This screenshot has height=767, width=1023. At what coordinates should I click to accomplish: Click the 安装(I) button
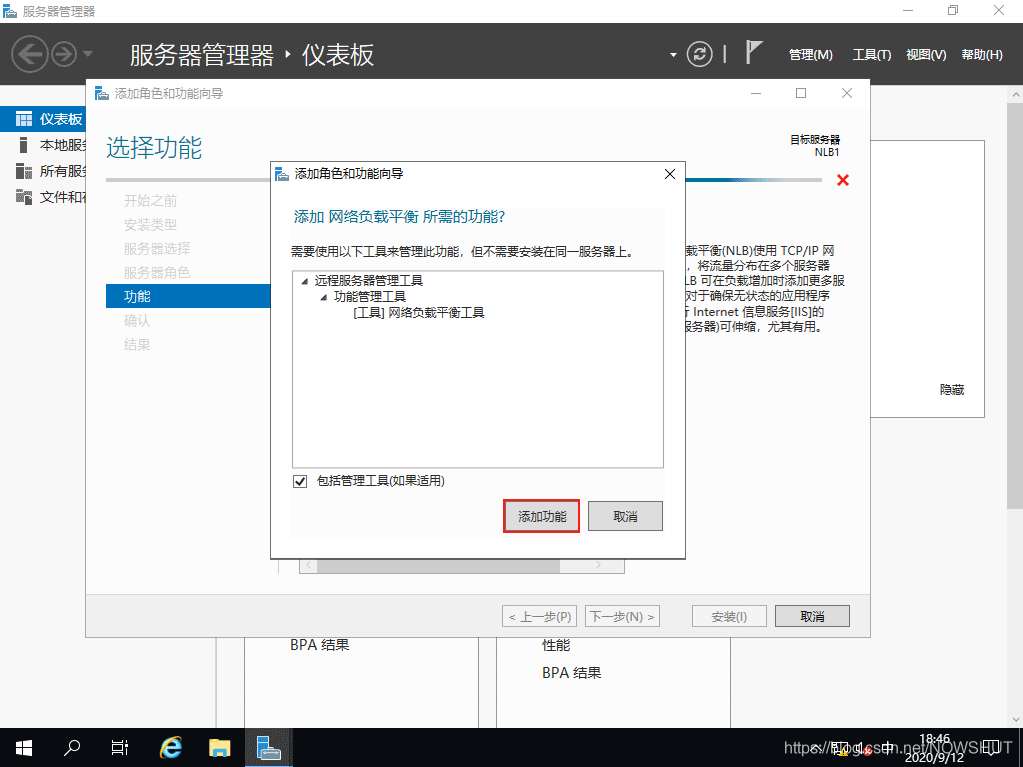point(729,616)
